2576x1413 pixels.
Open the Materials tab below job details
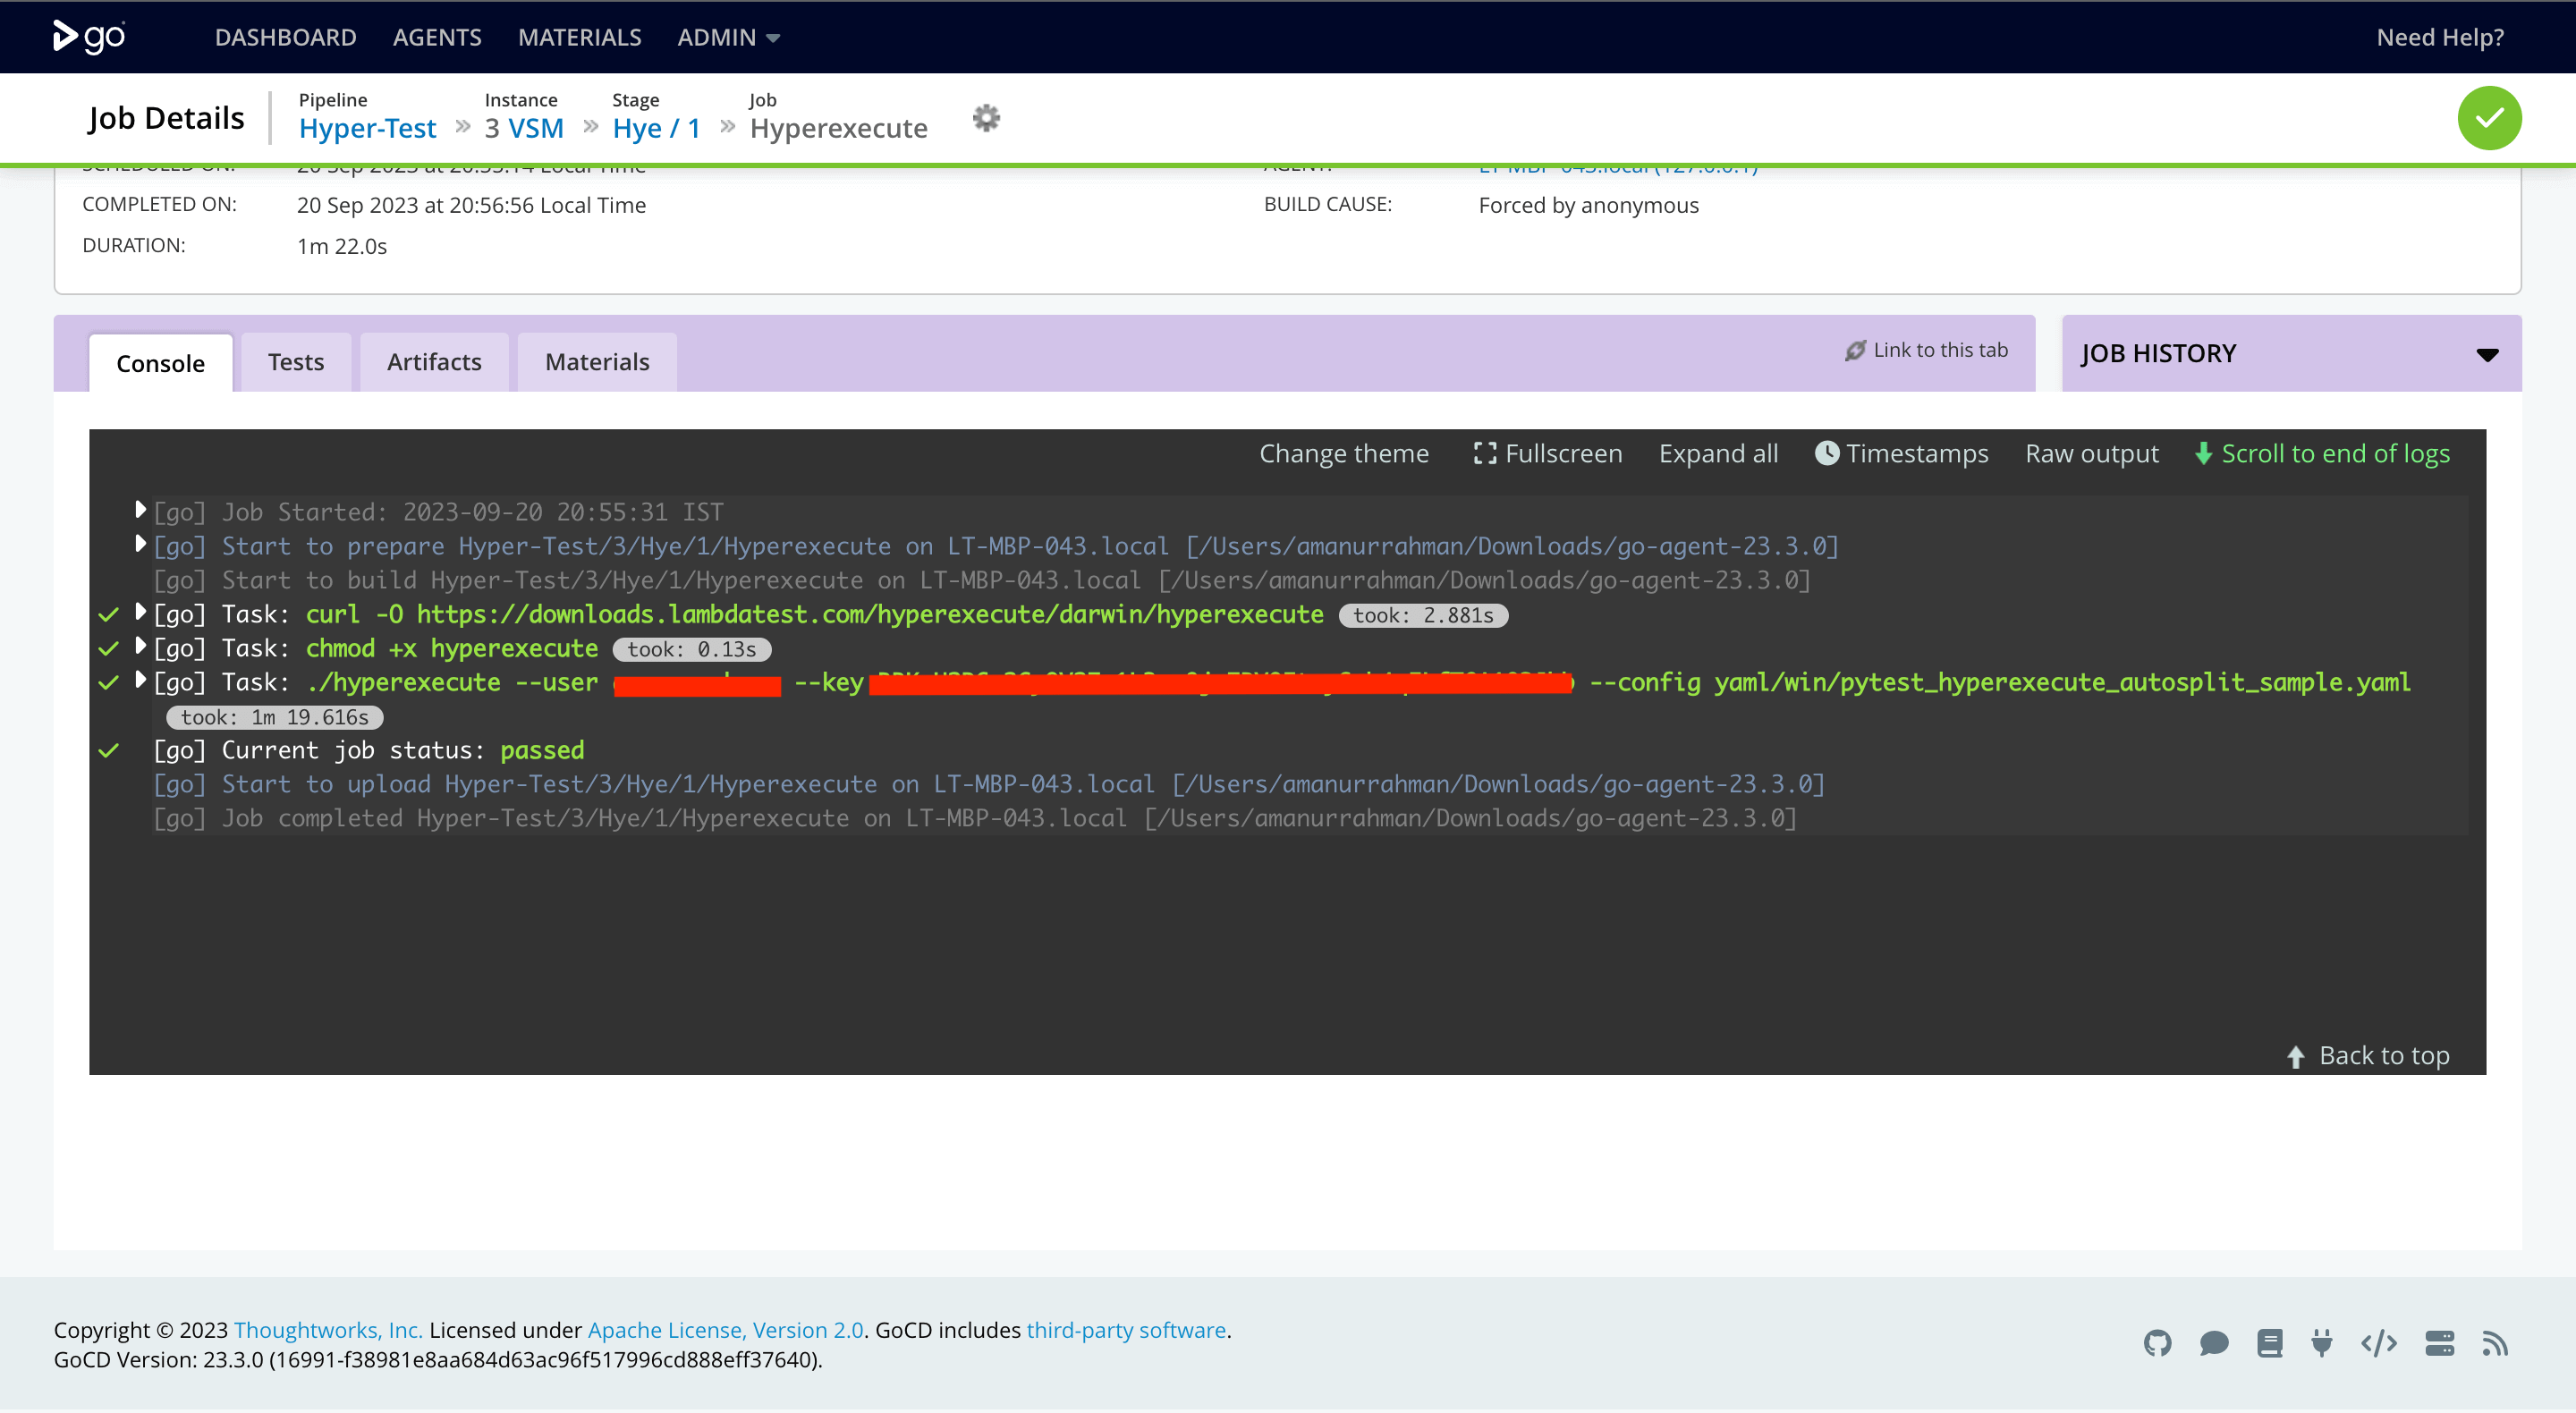click(597, 362)
